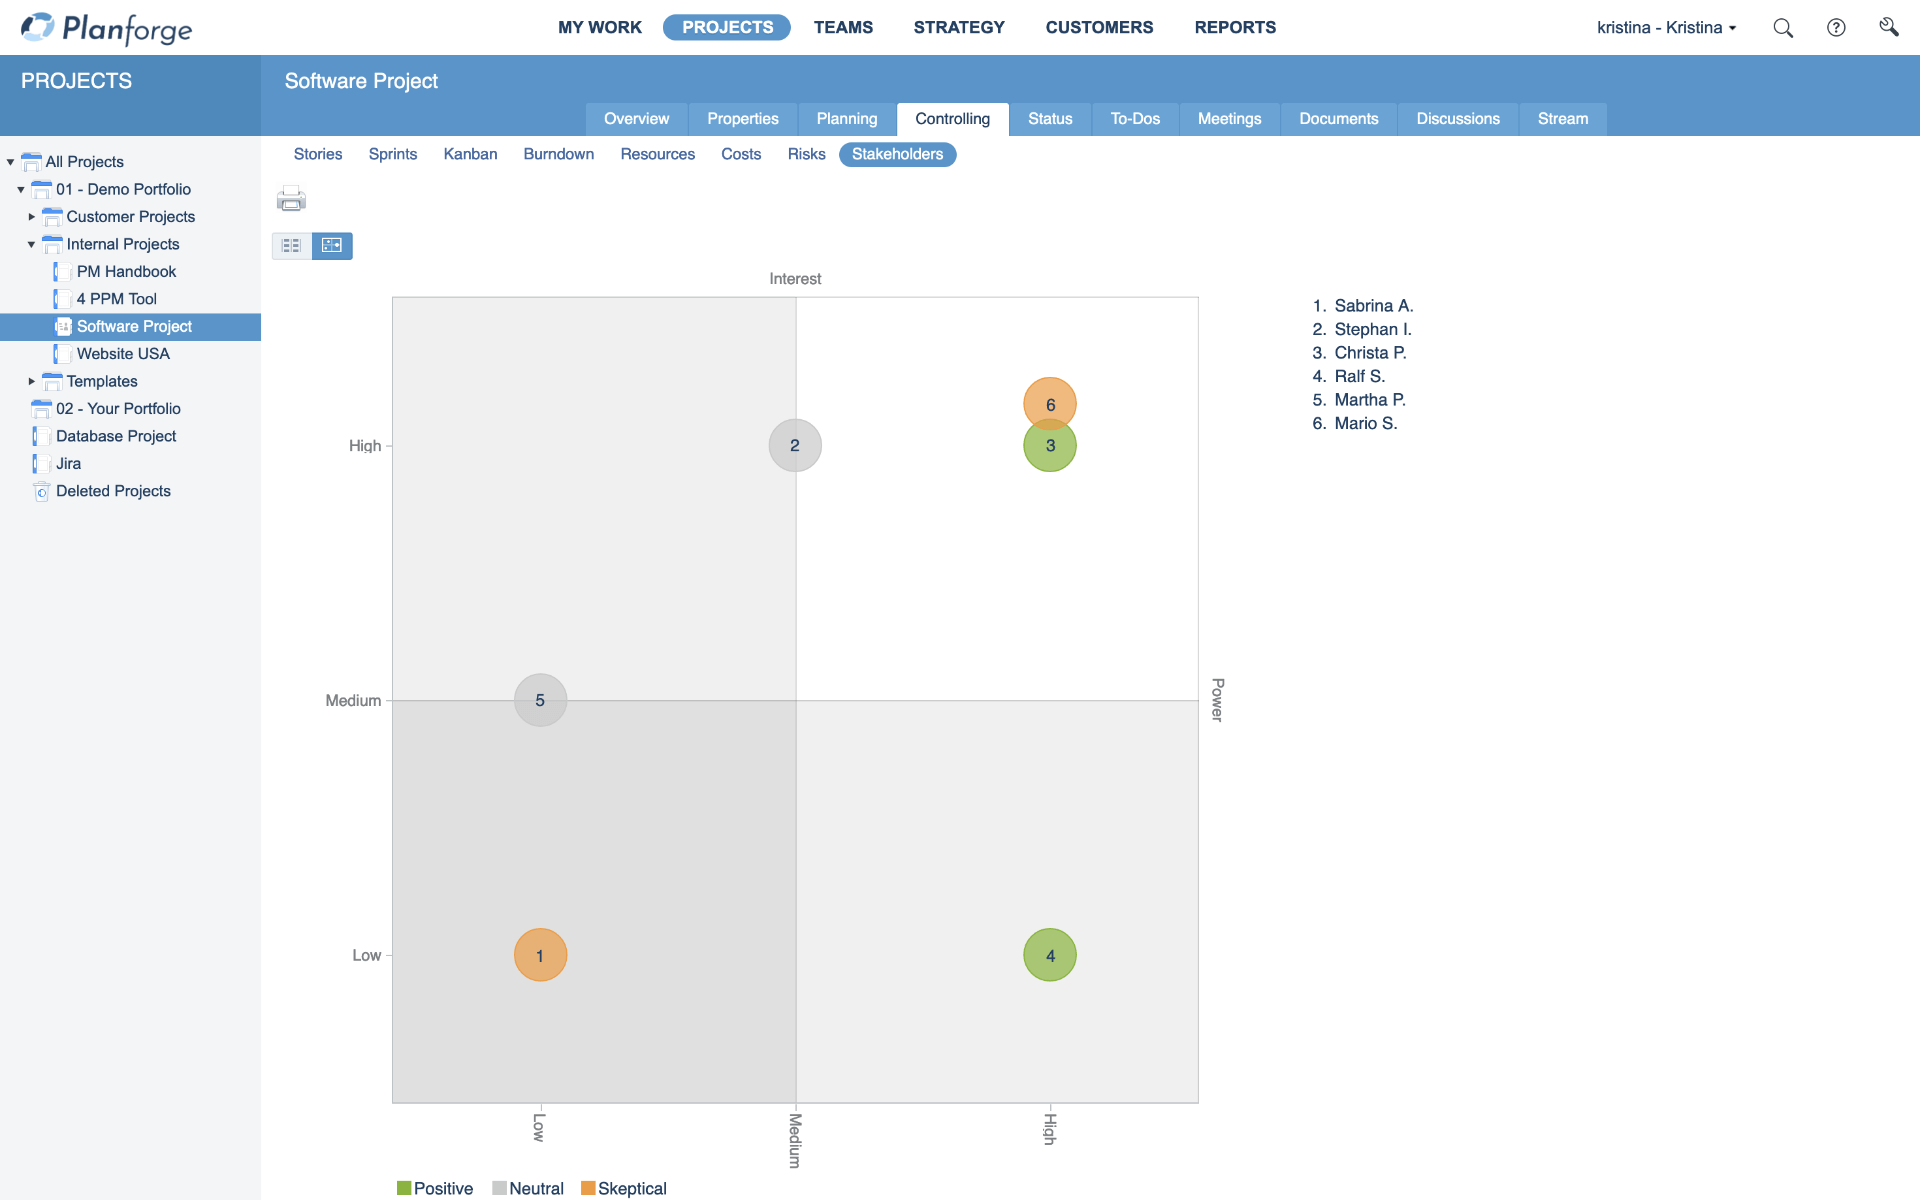This screenshot has width=1920, height=1200.
Task: Click the Database Project icon
Action: [41, 436]
